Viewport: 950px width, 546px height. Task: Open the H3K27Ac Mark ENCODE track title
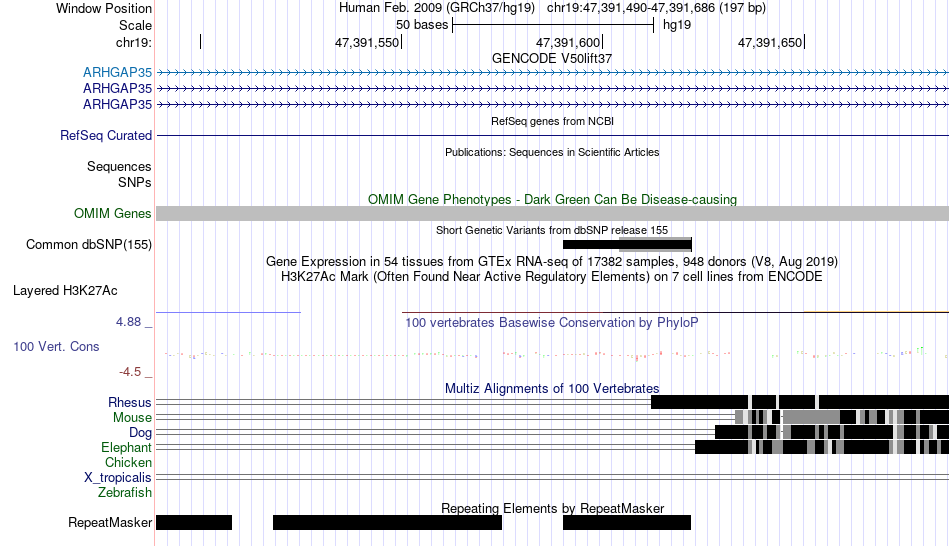(x=552, y=276)
